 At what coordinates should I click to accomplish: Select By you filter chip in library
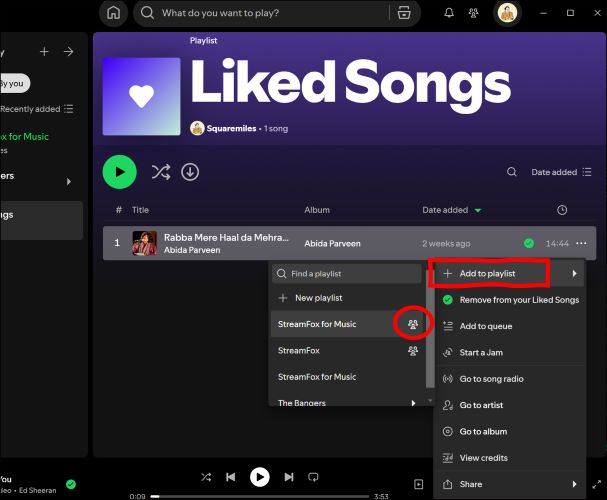click(15, 83)
